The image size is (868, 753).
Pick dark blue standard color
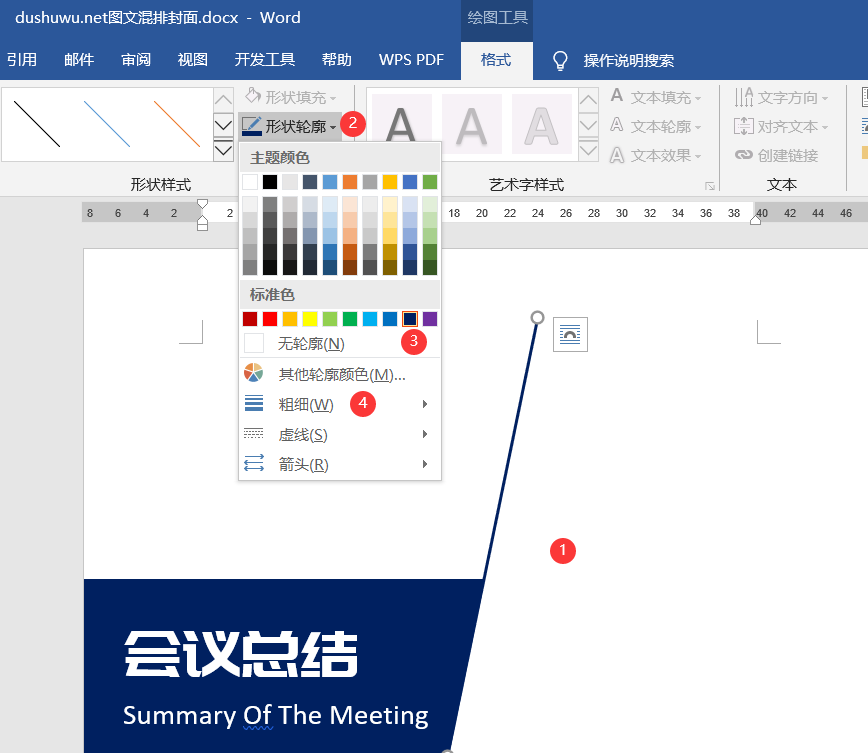point(410,319)
